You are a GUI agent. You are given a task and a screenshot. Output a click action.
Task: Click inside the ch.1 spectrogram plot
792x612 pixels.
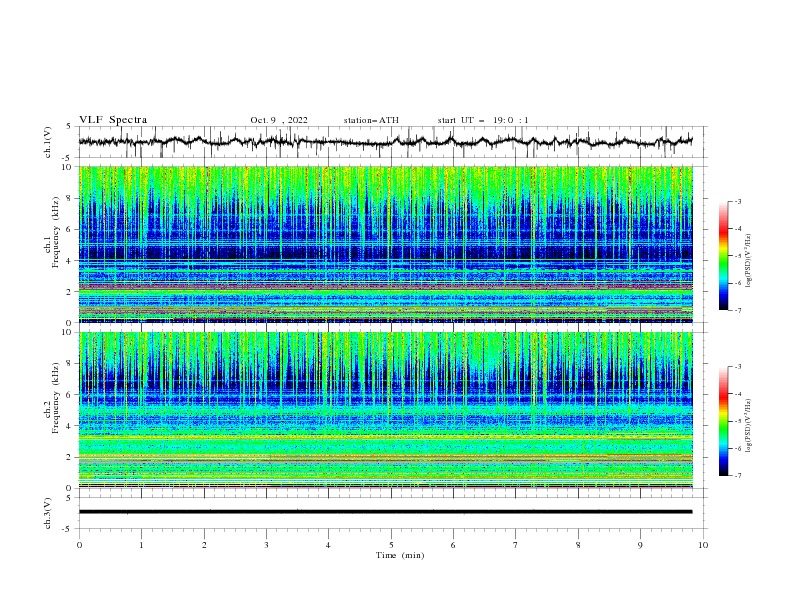coord(386,244)
